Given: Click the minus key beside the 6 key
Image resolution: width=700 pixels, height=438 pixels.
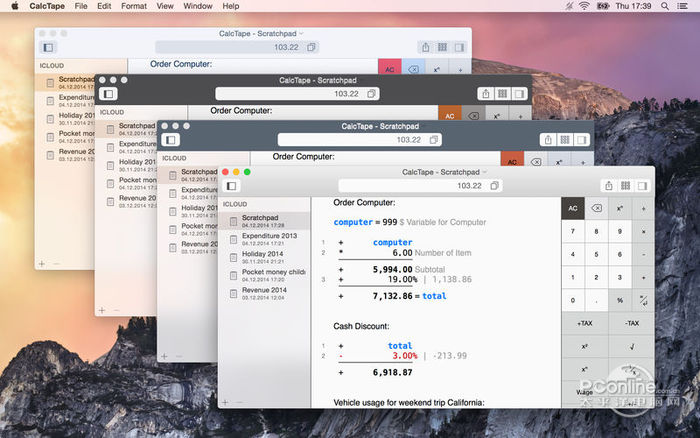Looking at the screenshot, I should [x=643, y=254].
